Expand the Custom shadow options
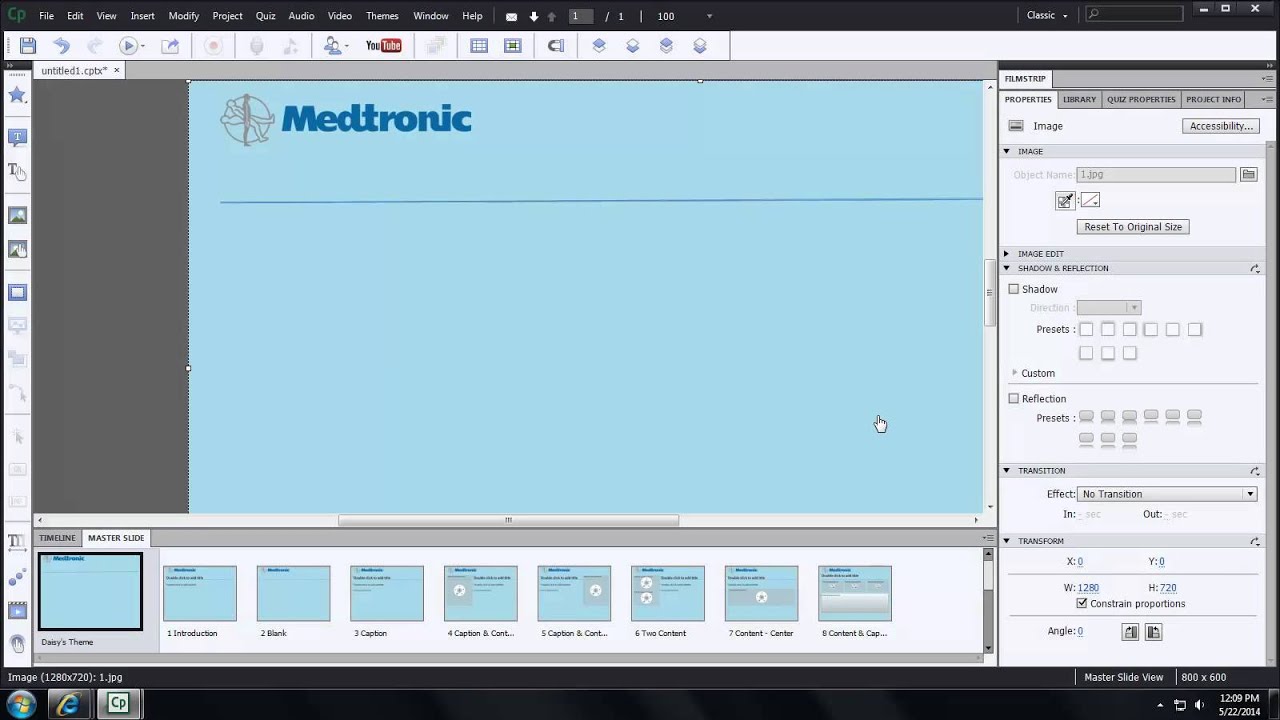The width and height of the screenshot is (1280, 720). point(1015,373)
